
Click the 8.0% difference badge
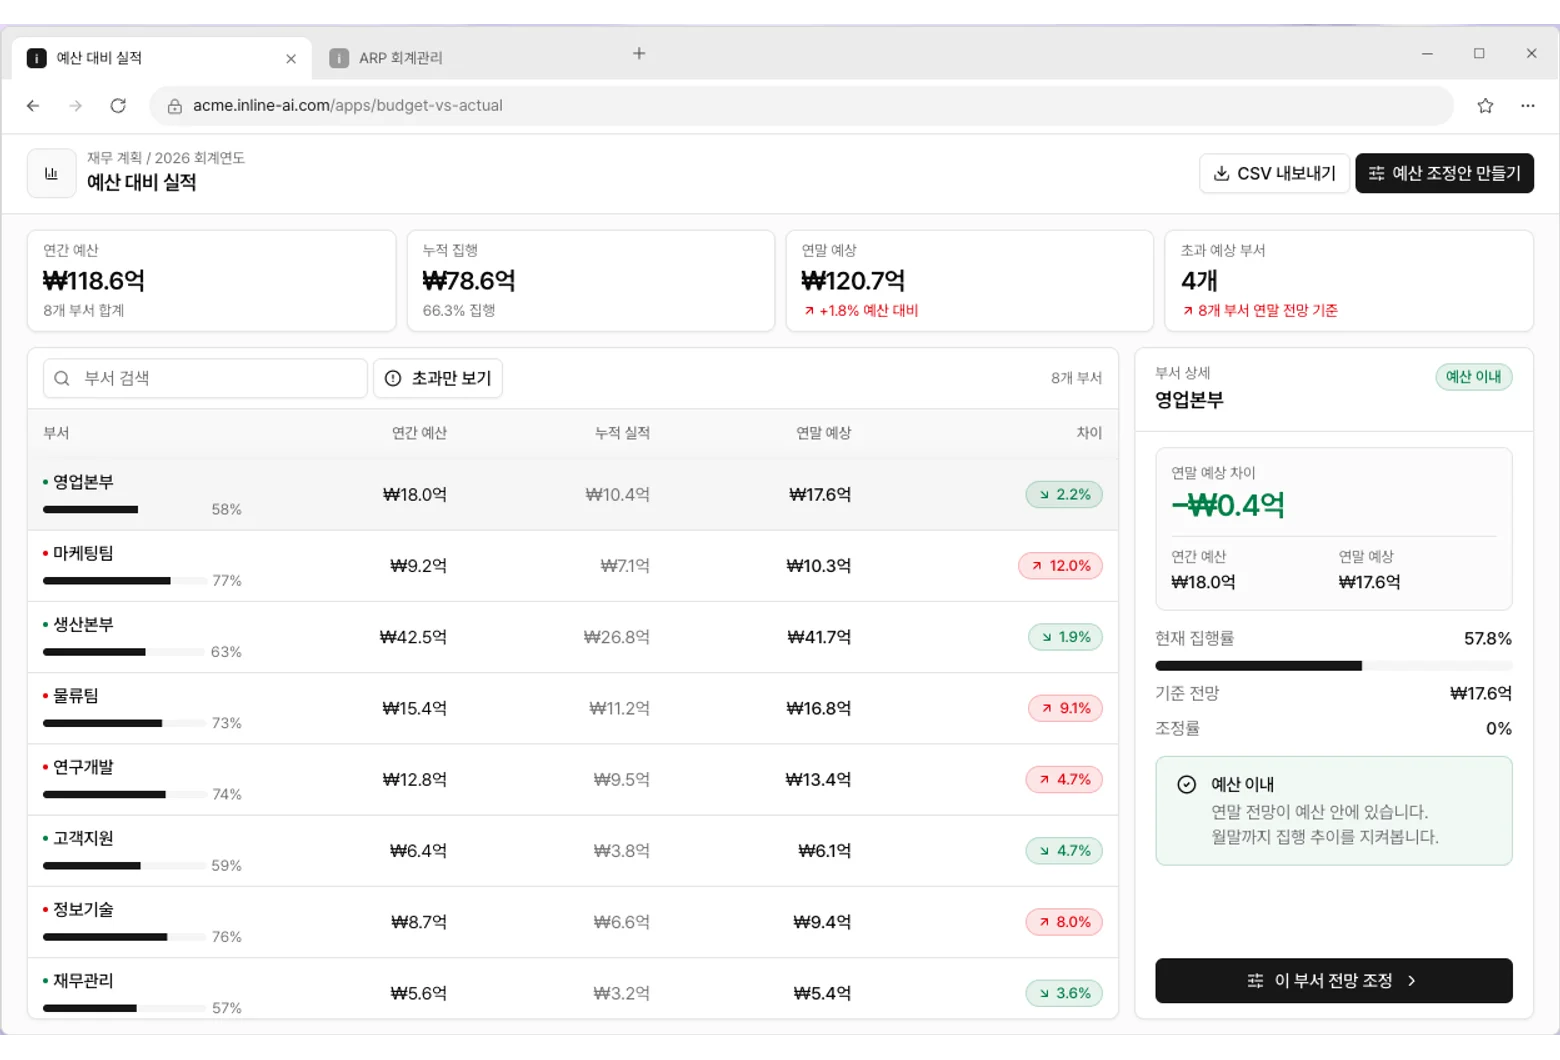click(x=1064, y=922)
